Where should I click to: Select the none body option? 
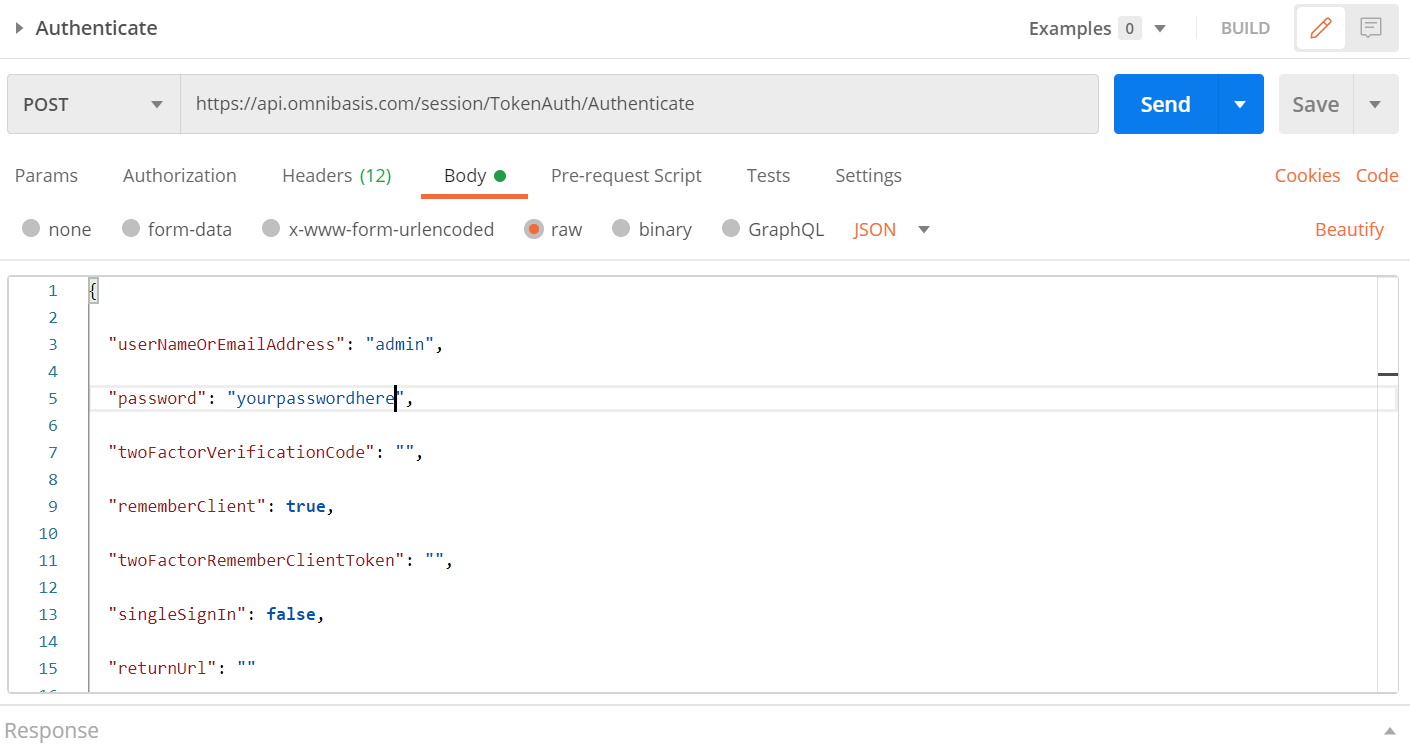[x=32, y=229]
